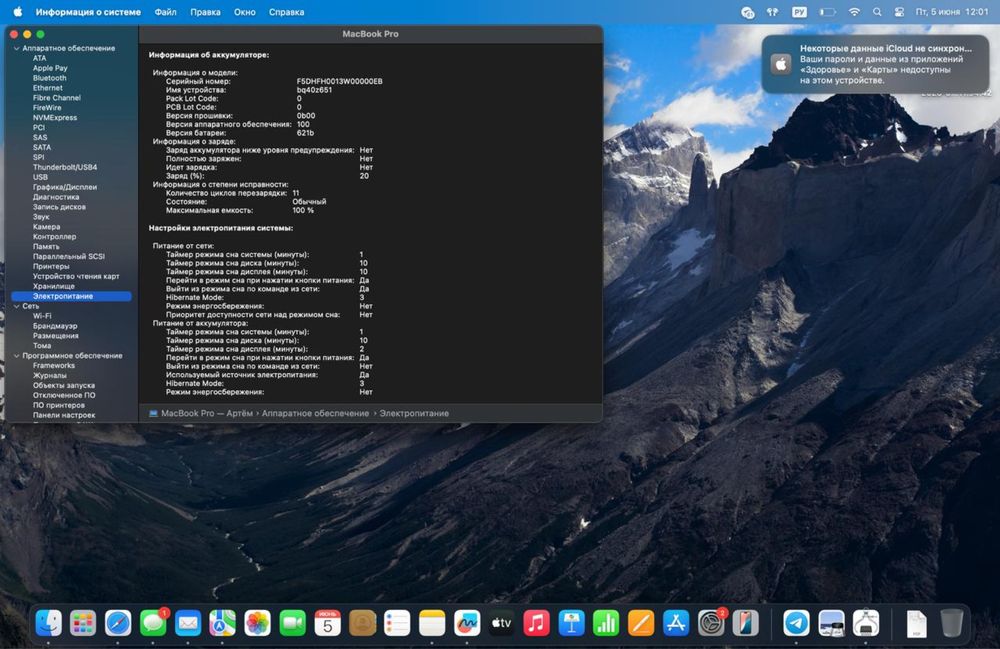Viewport: 1000px width, 649px height.
Task: Select Брандмауэр in the sidebar
Action: (x=55, y=326)
